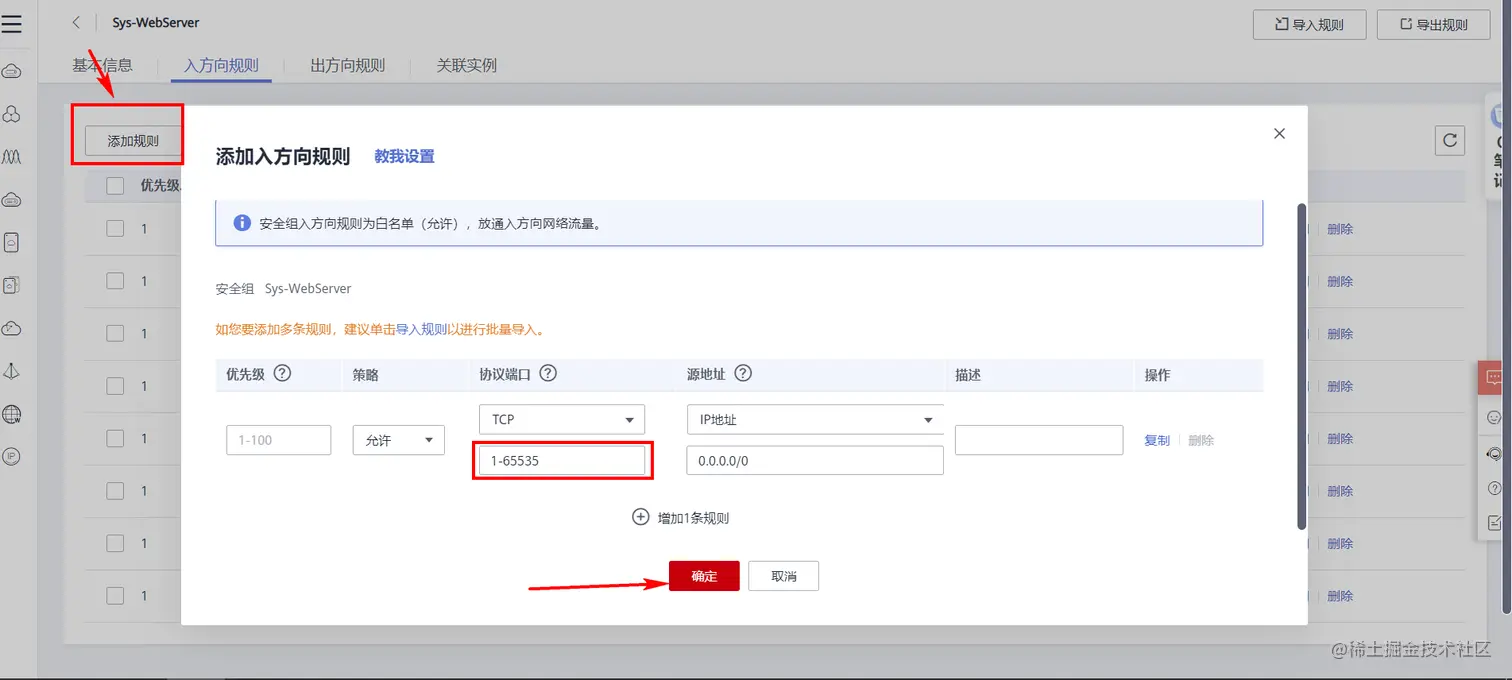Image resolution: width=1512 pixels, height=680 pixels.
Task: Click the 安全组 Sys-WebServer label
Action: coord(283,288)
